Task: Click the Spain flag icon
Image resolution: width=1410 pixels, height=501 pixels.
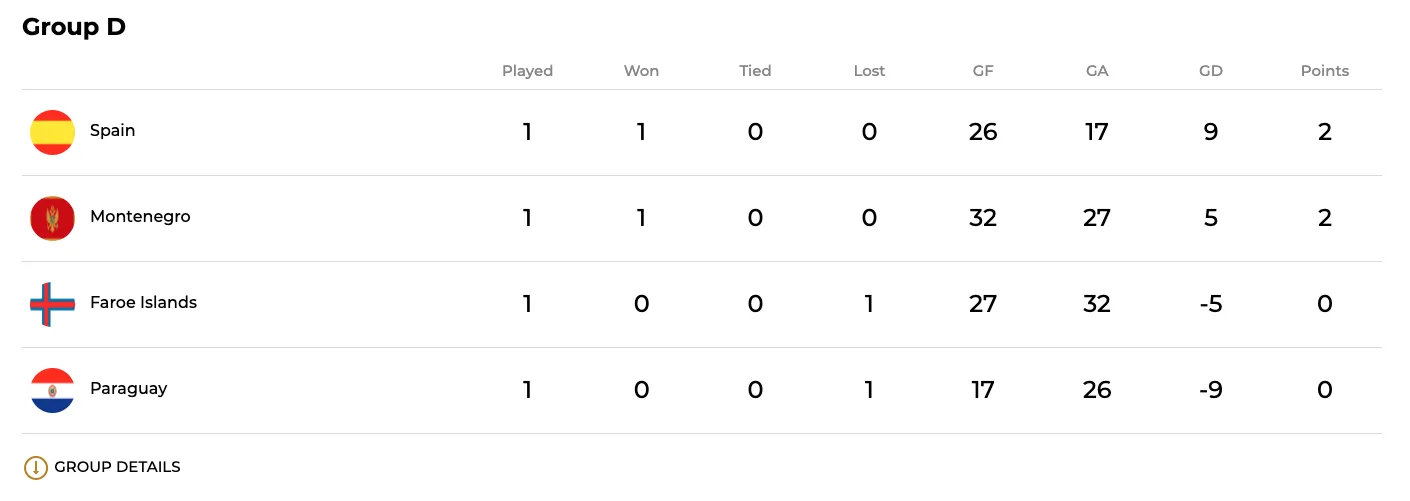Action: click(52, 132)
